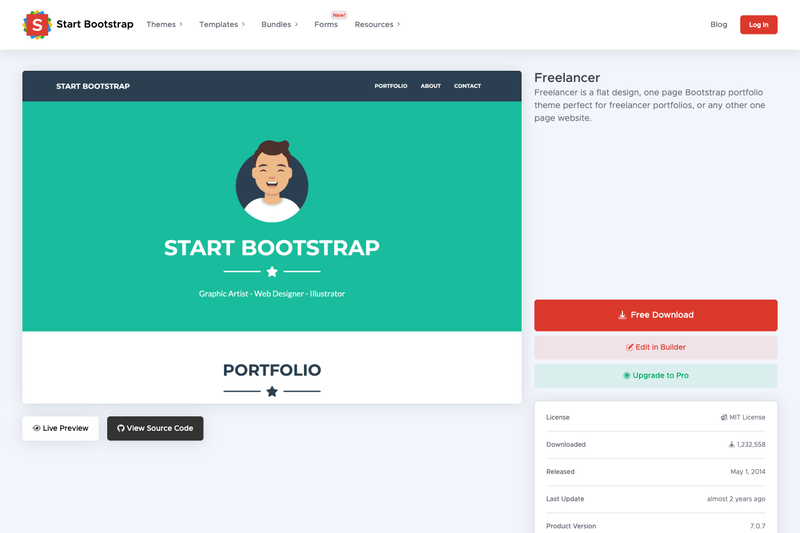The image size is (800, 533).
Task: Click the Free Download button
Action: (x=656, y=315)
